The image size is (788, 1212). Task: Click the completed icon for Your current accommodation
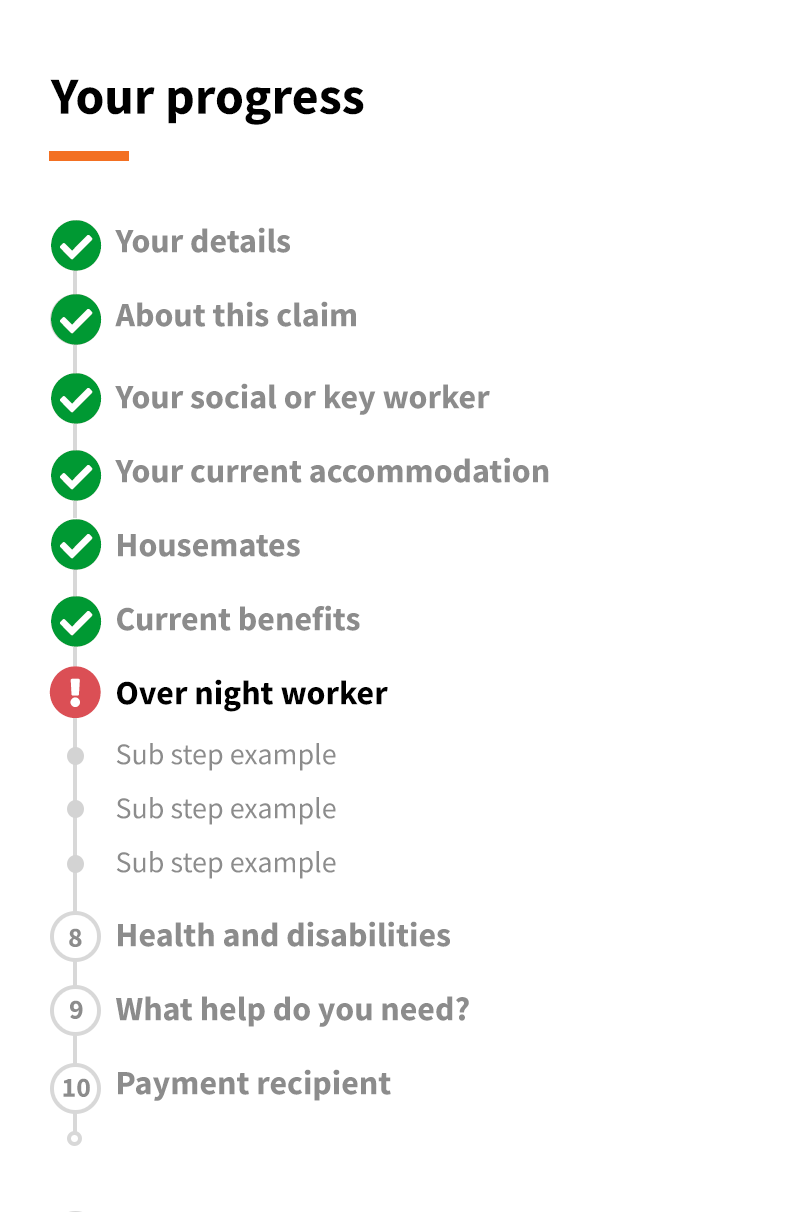pyautogui.click(x=75, y=475)
